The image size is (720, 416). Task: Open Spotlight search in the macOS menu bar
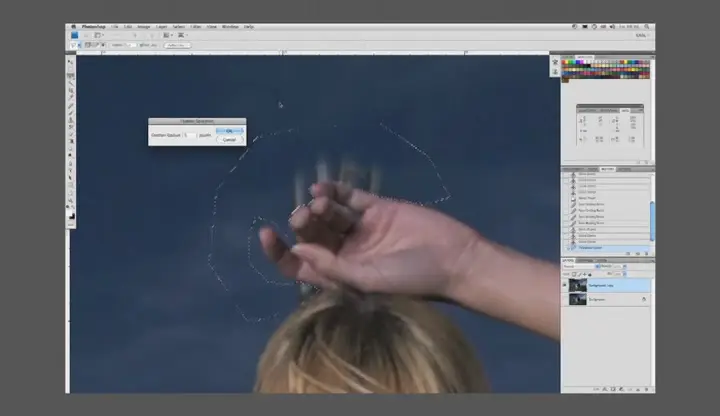coord(647,27)
